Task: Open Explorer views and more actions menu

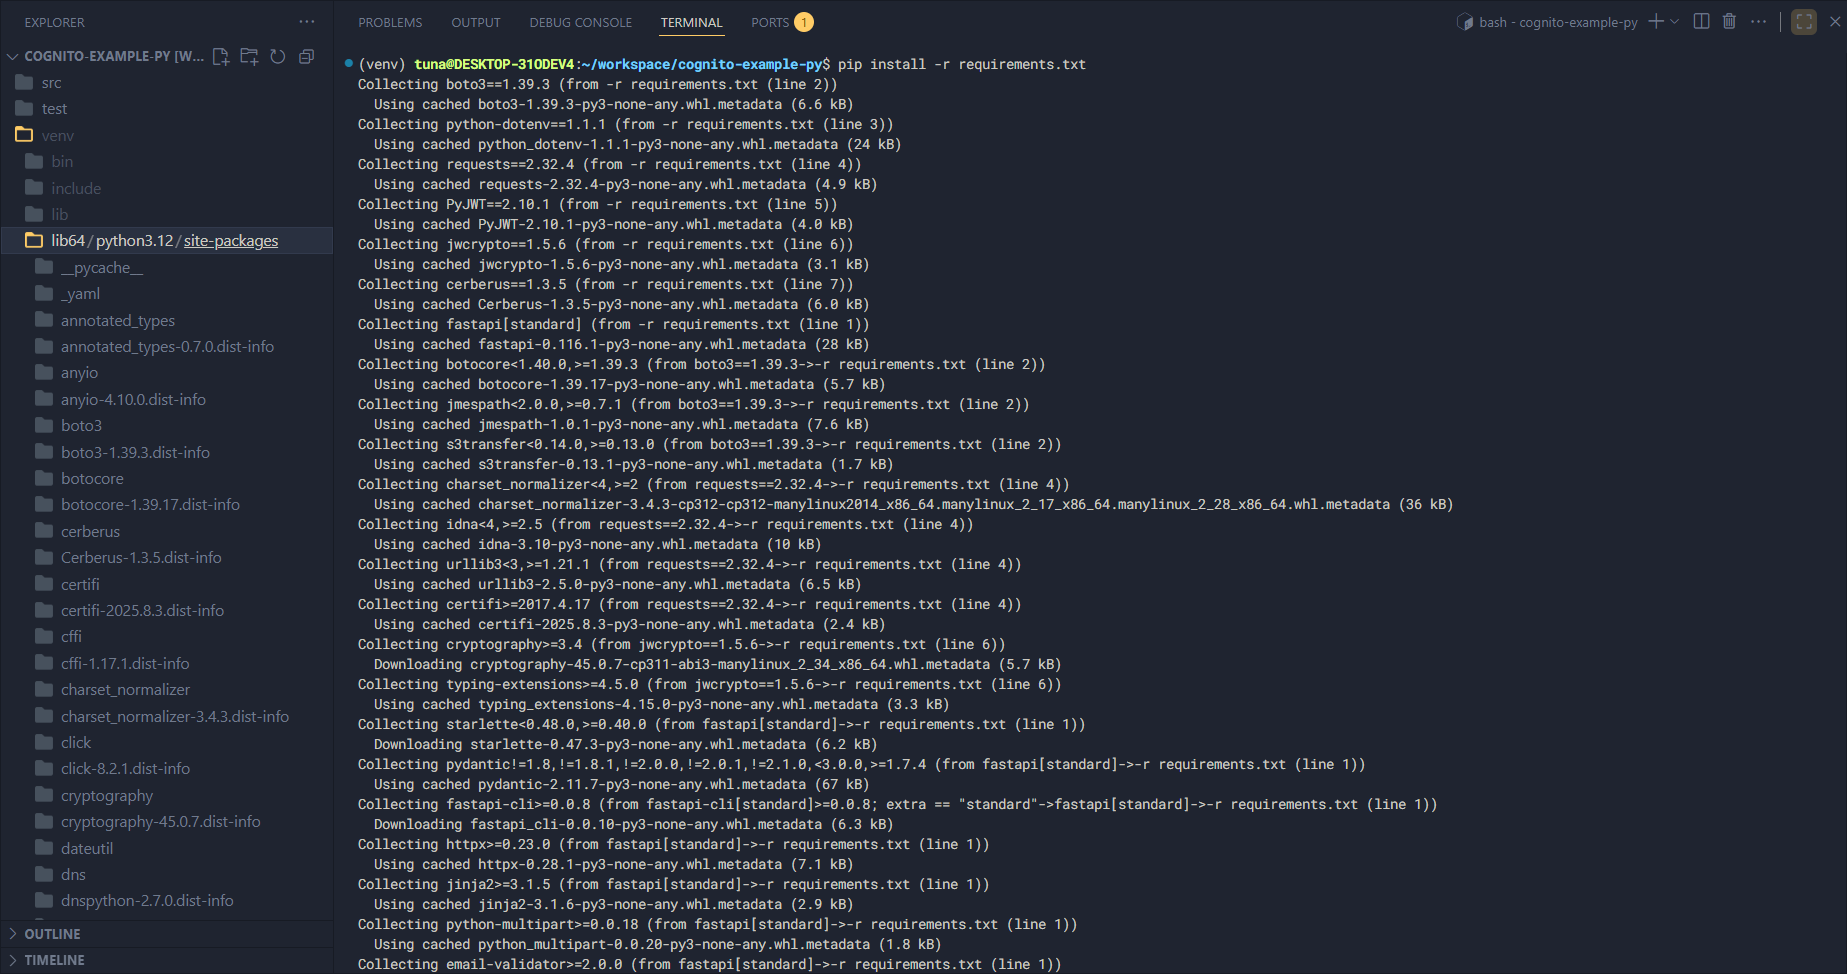Action: (x=306, y=22)
